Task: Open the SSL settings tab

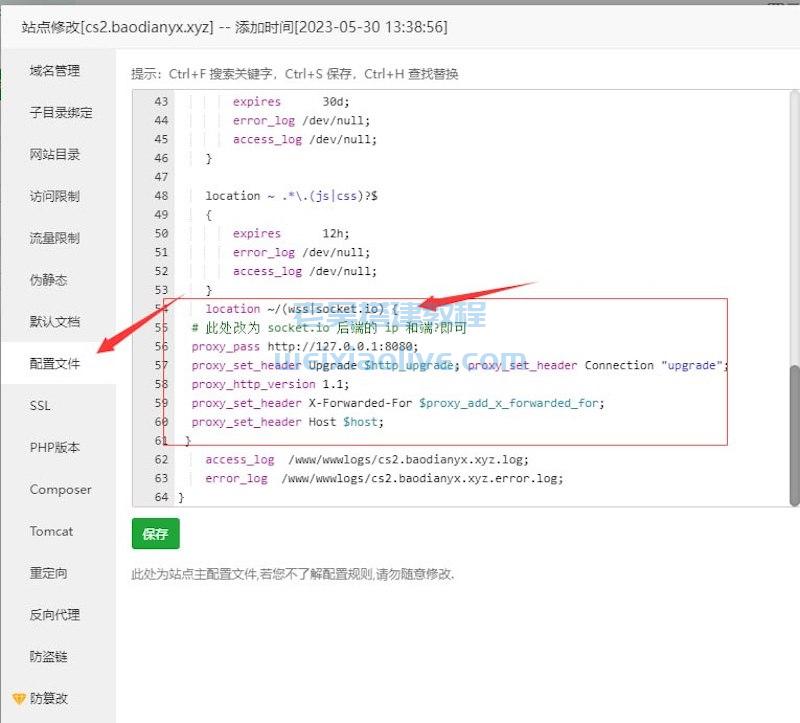Action: tap(40, 405)
